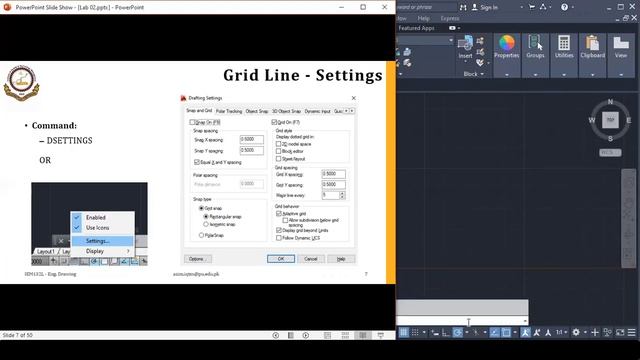Click the ribbon minimize toggle icon after Featured Apps
The height and width of the screenshot is (360, 640).
[452, 28]
